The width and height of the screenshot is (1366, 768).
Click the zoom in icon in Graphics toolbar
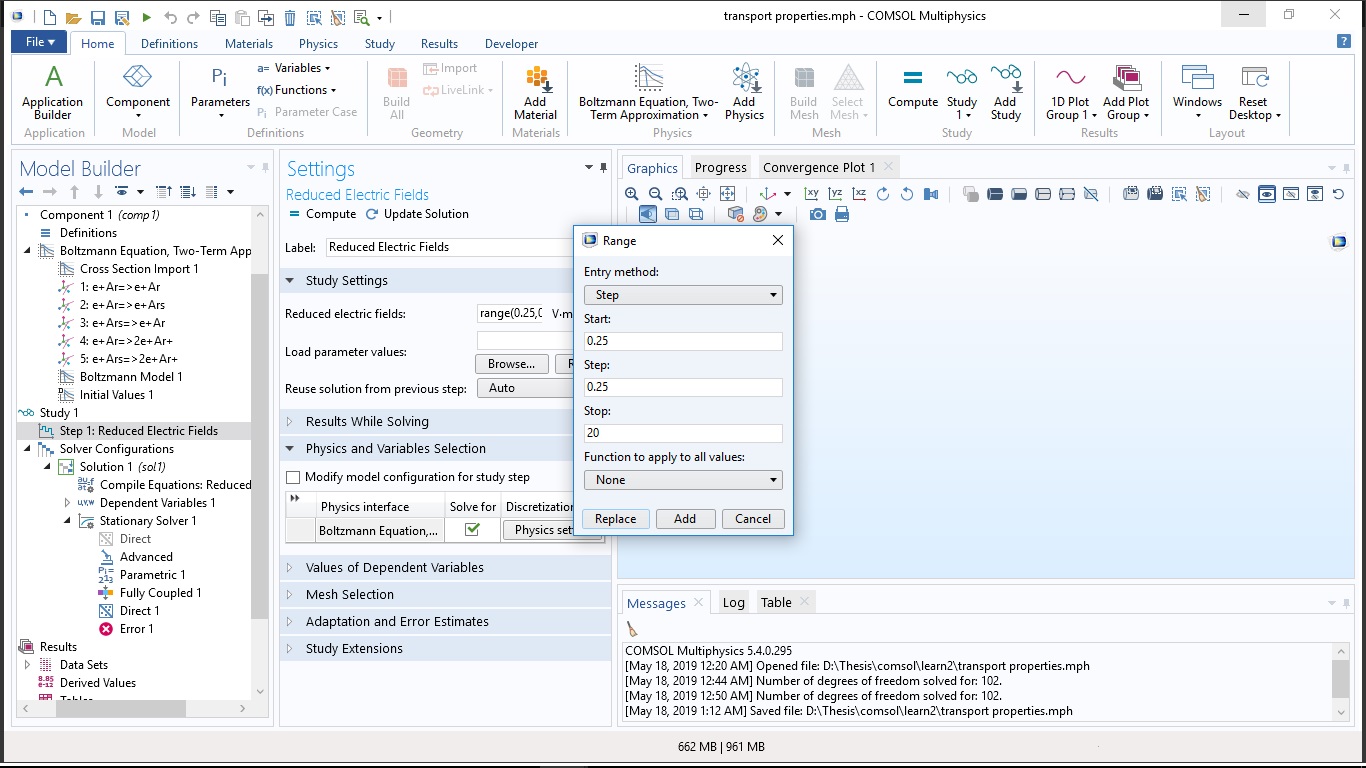pyautogui.click(x=632, y=194)
